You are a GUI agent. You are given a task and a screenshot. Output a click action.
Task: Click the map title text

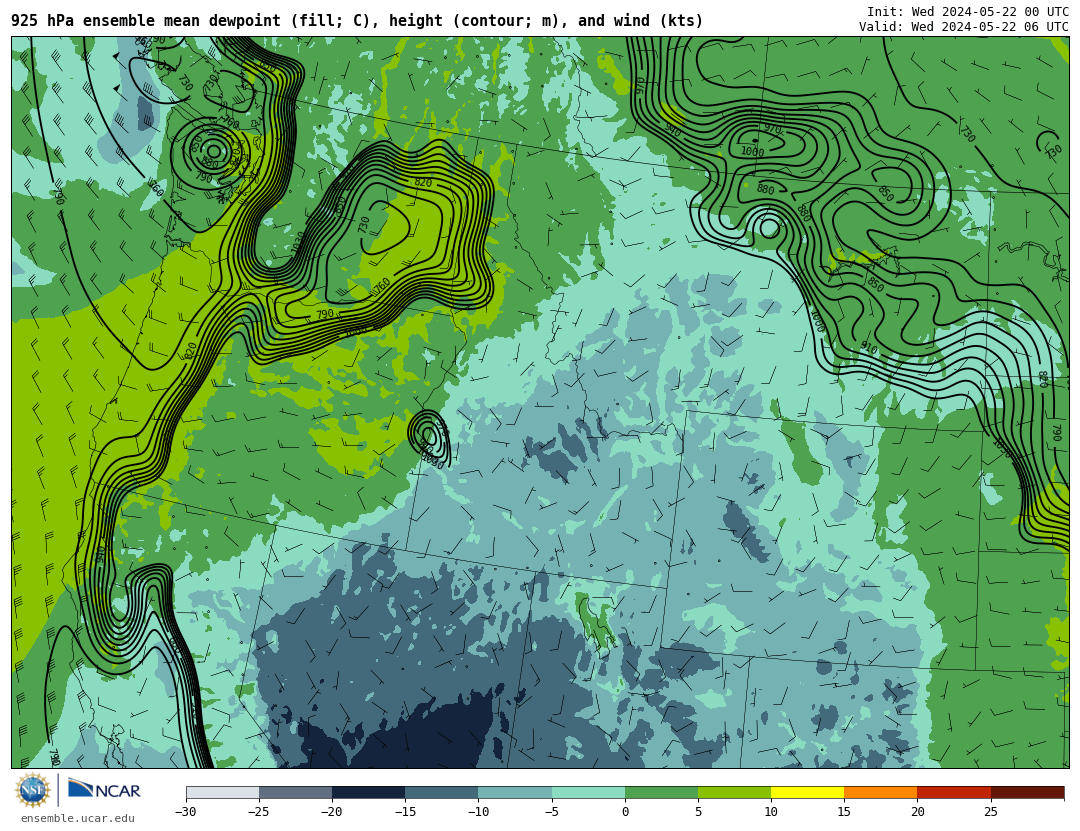coord(357,21)
